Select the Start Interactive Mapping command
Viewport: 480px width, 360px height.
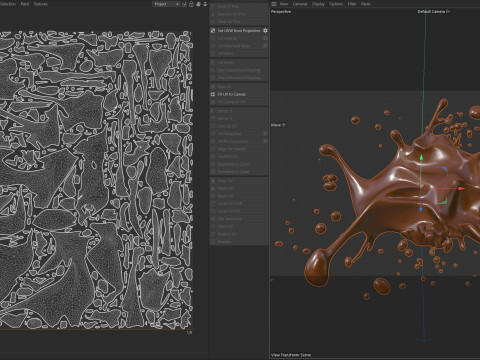[239, 70]
